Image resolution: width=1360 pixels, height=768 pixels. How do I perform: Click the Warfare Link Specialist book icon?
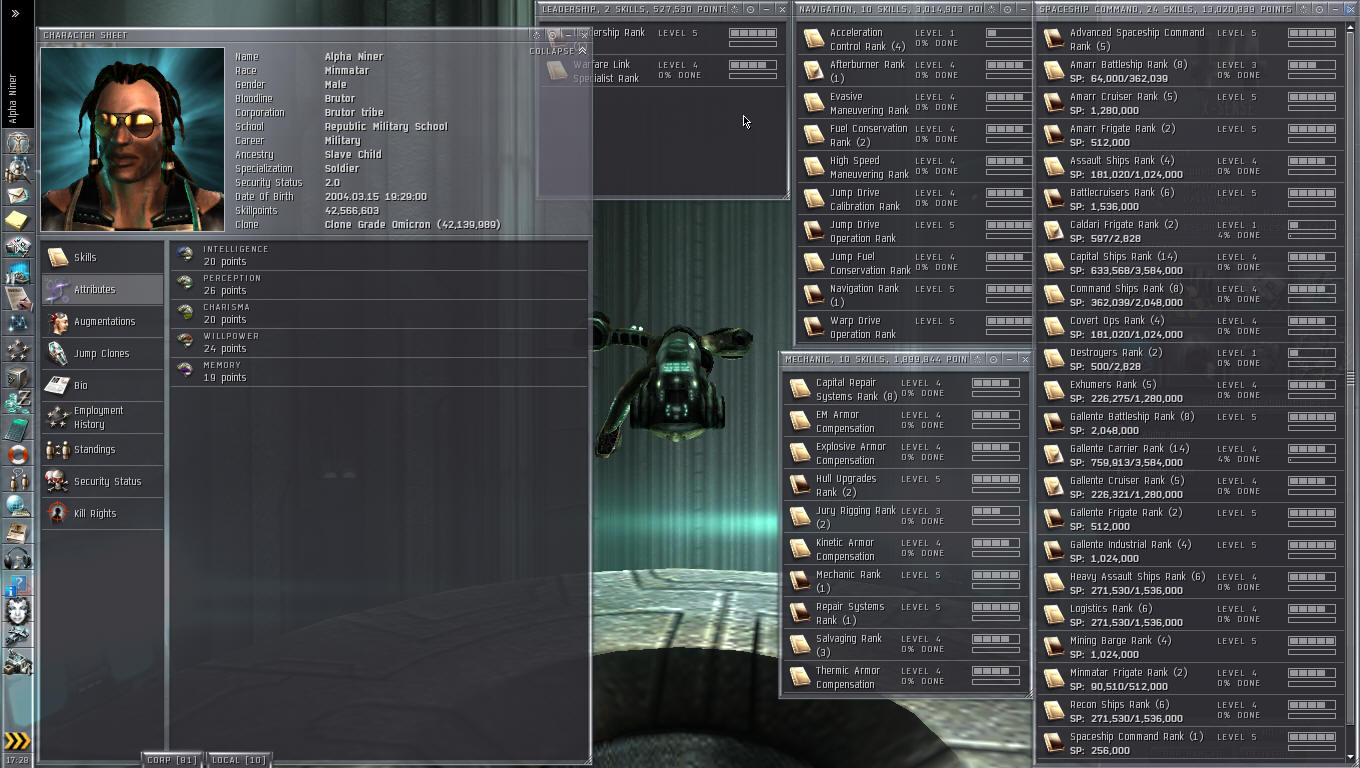(558, 71)
